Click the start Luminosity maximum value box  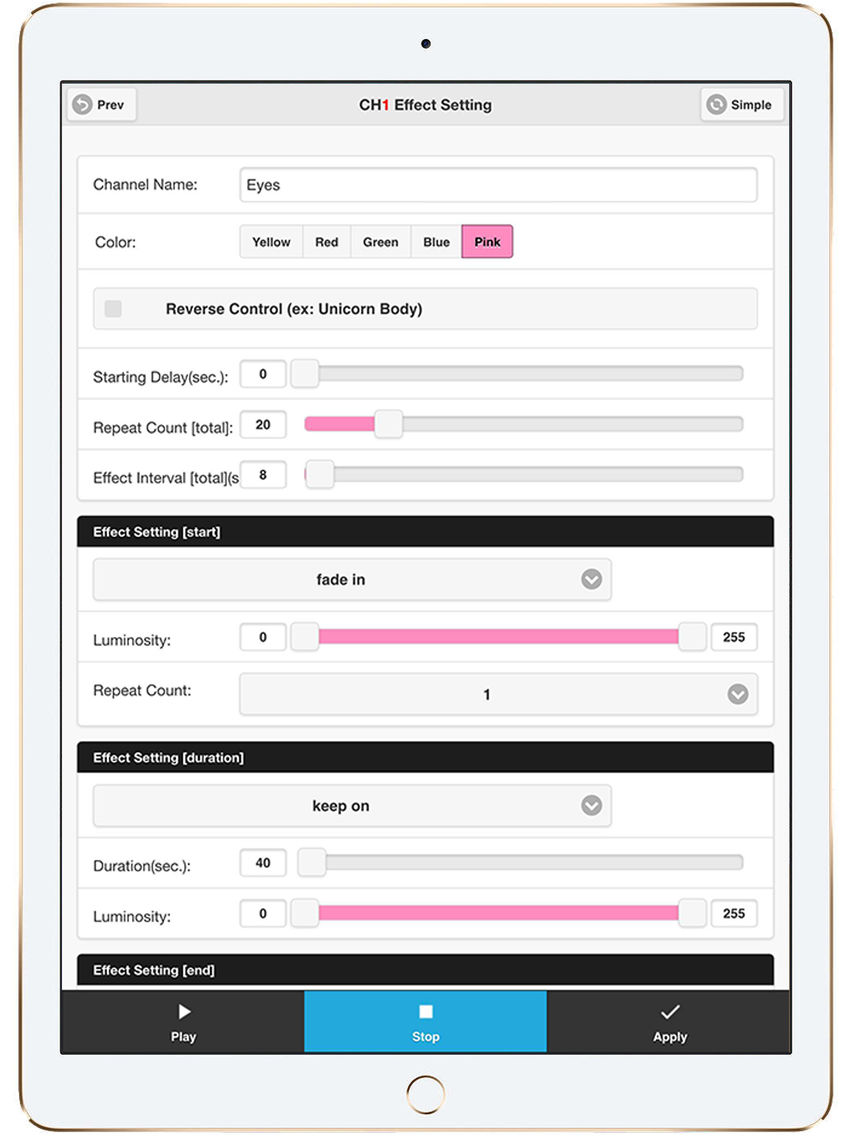tap(734, 638)
